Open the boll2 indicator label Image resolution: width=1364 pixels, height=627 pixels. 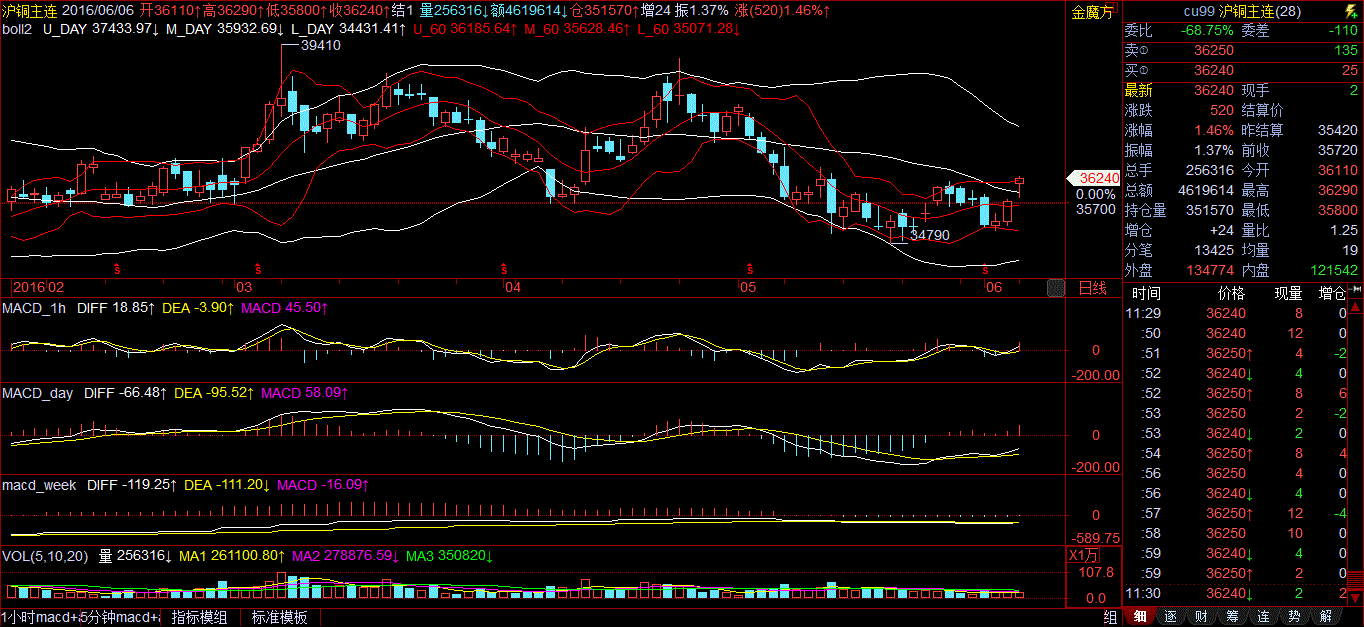tap(17, 29)
